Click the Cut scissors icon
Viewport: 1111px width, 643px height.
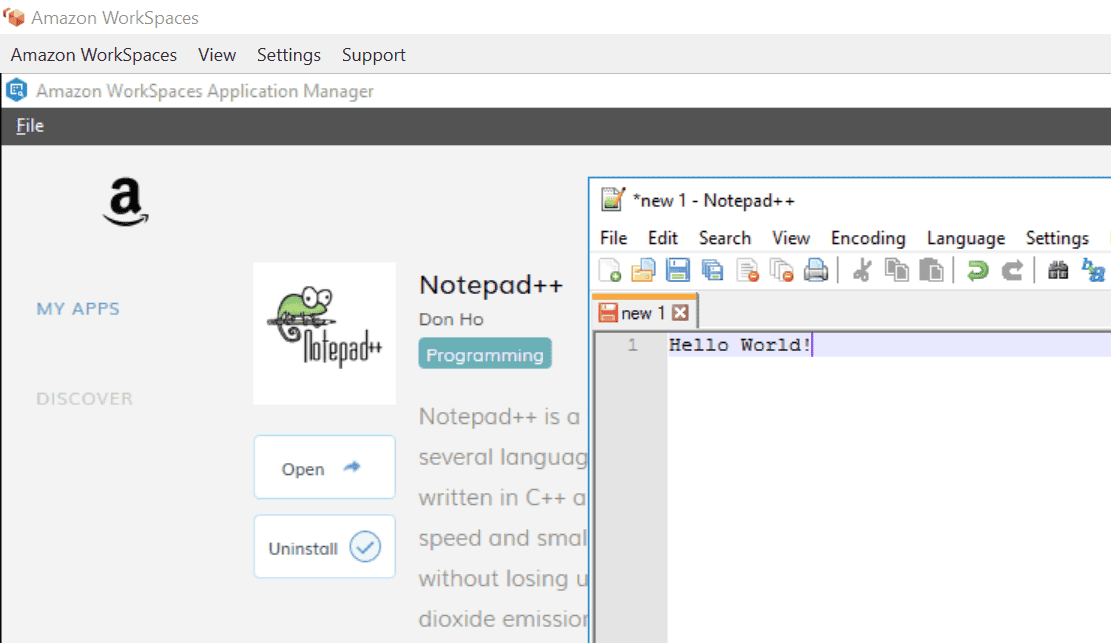tap(862, 270)
